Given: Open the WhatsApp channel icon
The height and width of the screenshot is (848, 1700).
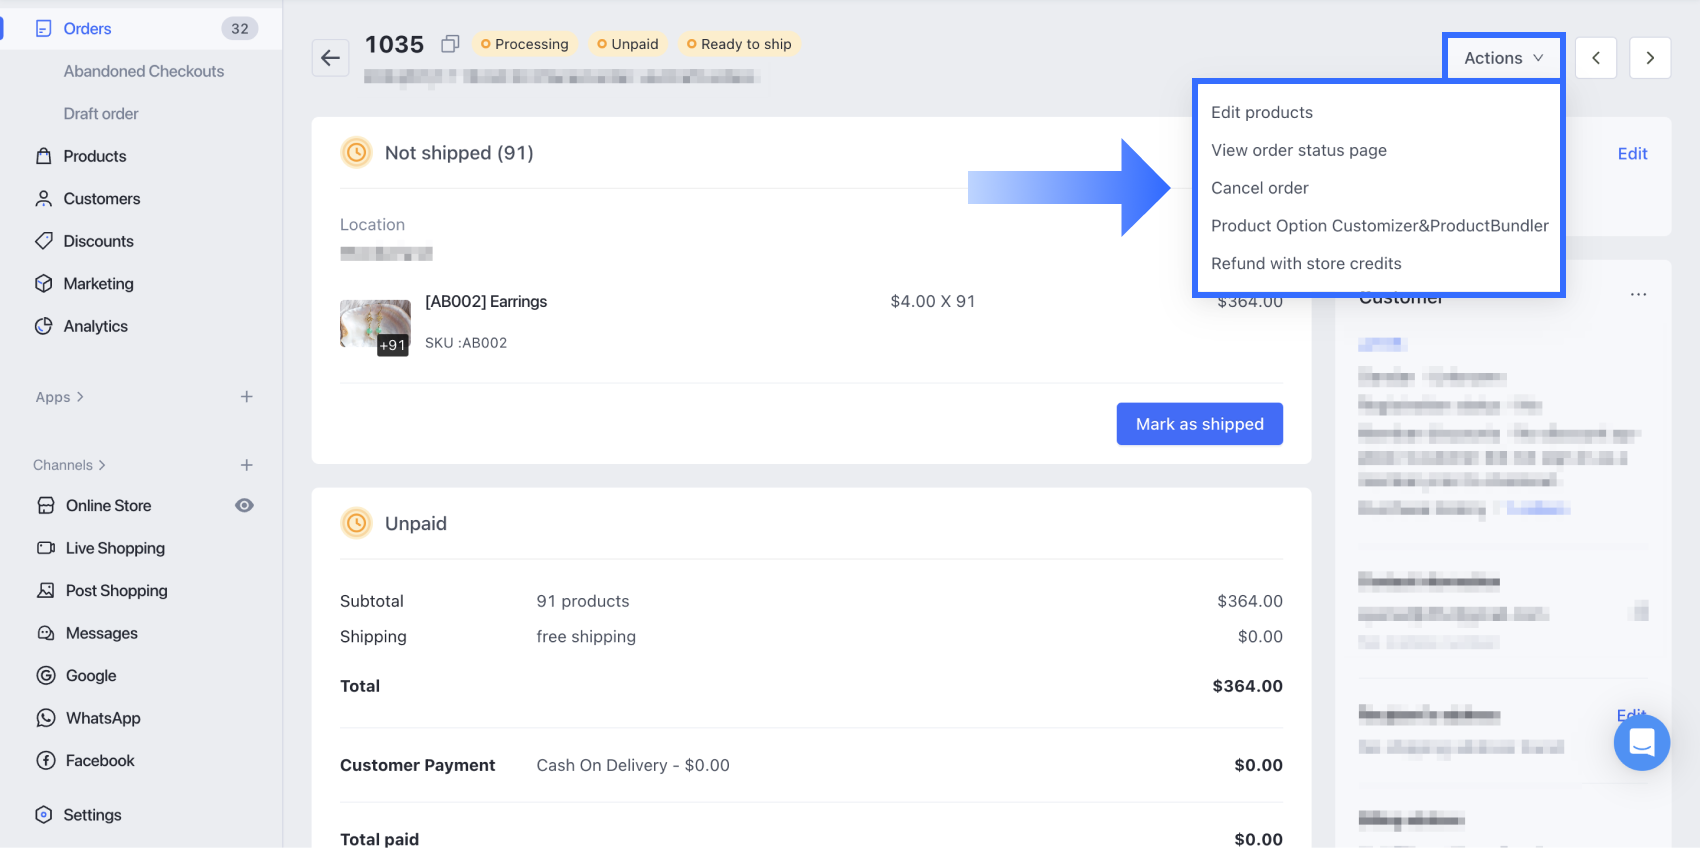Looking at the screenshot, I should (46, 718).
